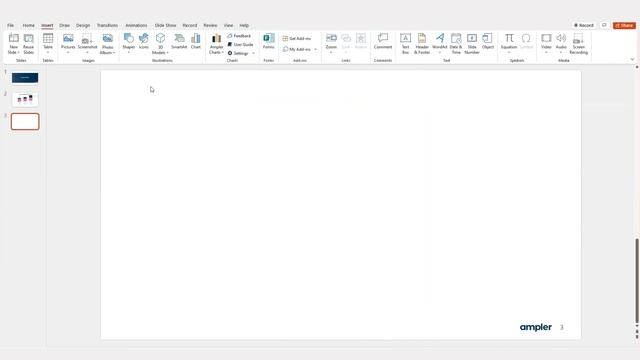Open the Shapes gallery

pyautogui.click(x=129, y=44)
